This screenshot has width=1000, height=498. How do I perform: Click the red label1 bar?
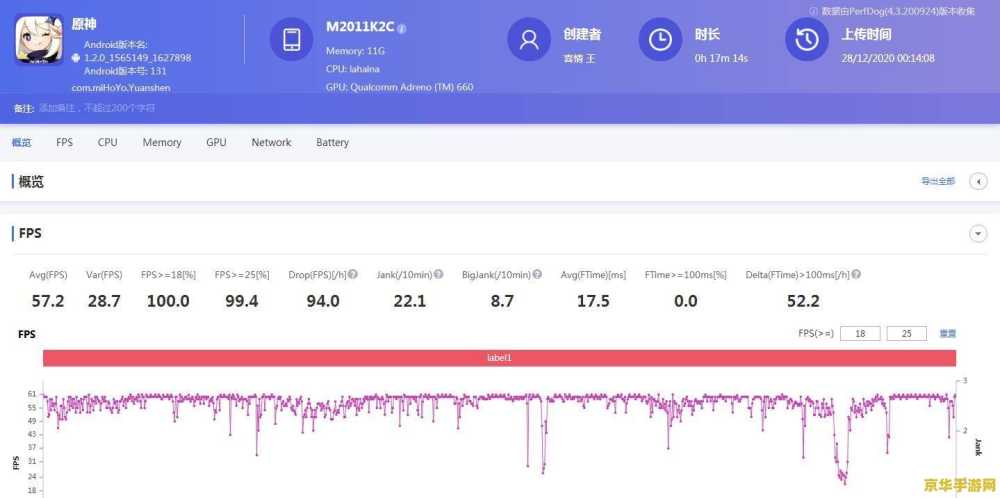click(x=499, y=357)
